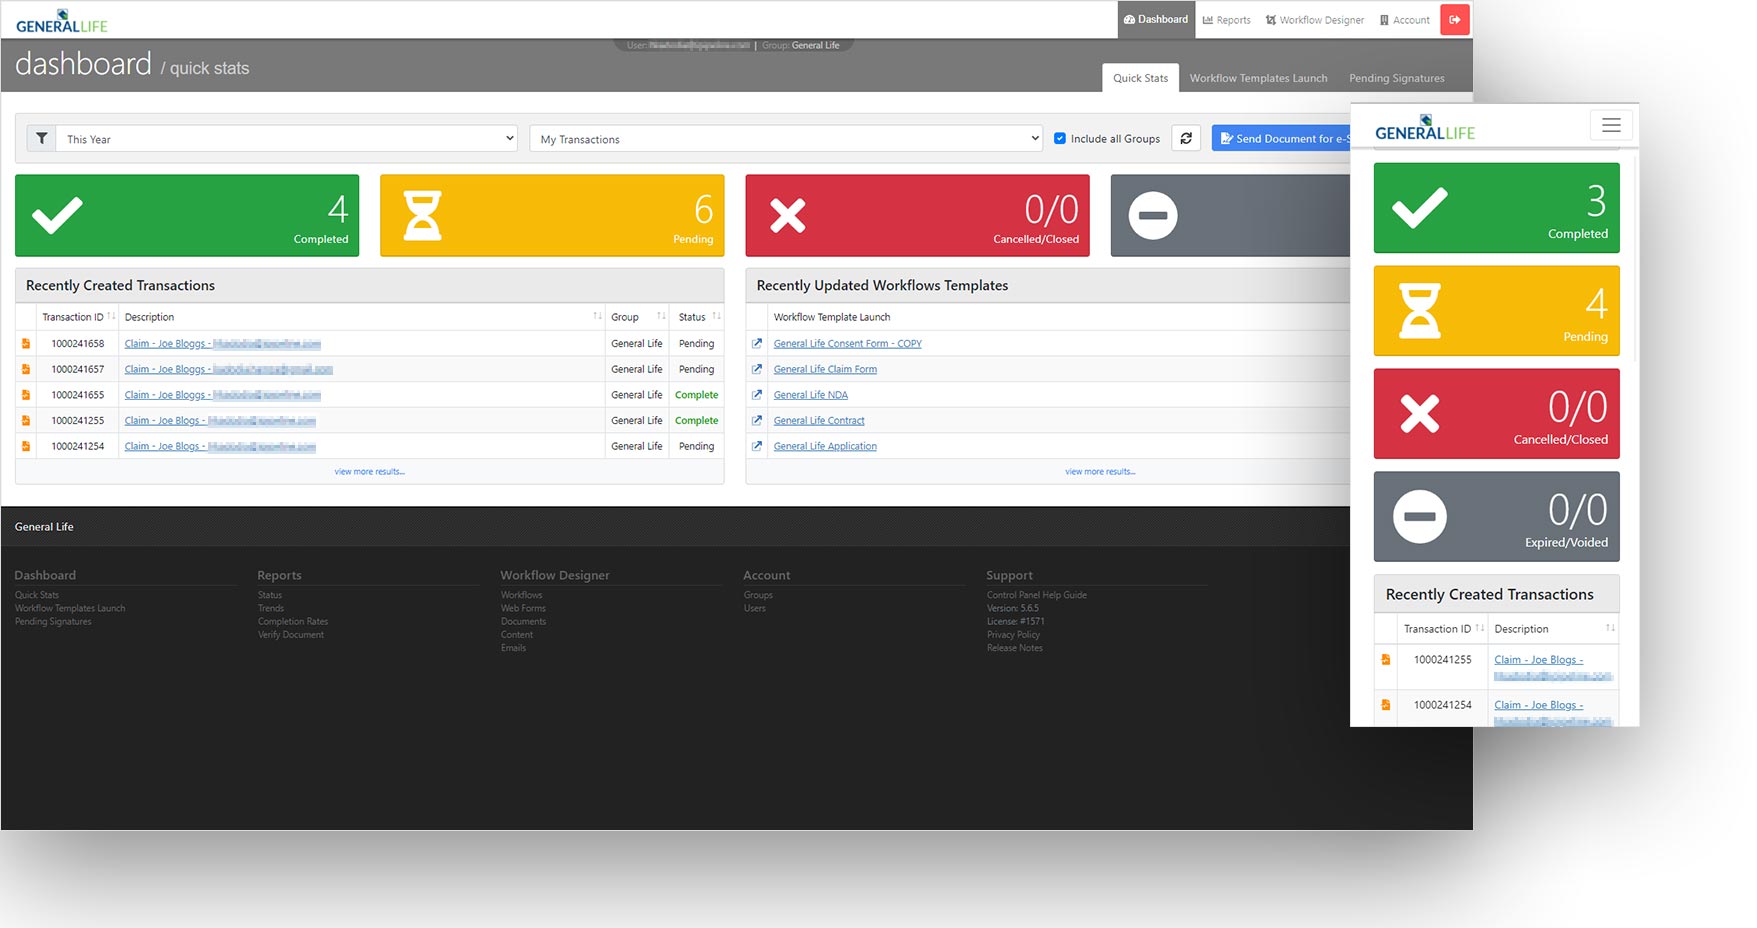1757x928 pixels.
Task: Click the yellow Pending hourglass tile
Action: coord(551,214)
